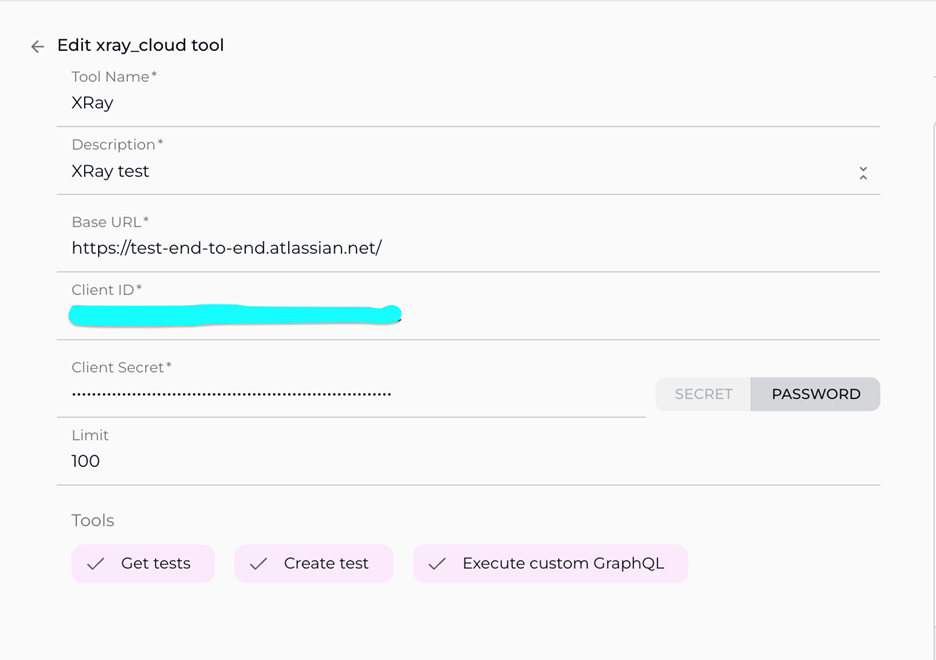Select the PASSWORD option
Viewport: 936px width, 660px height.
coord(815,394)
